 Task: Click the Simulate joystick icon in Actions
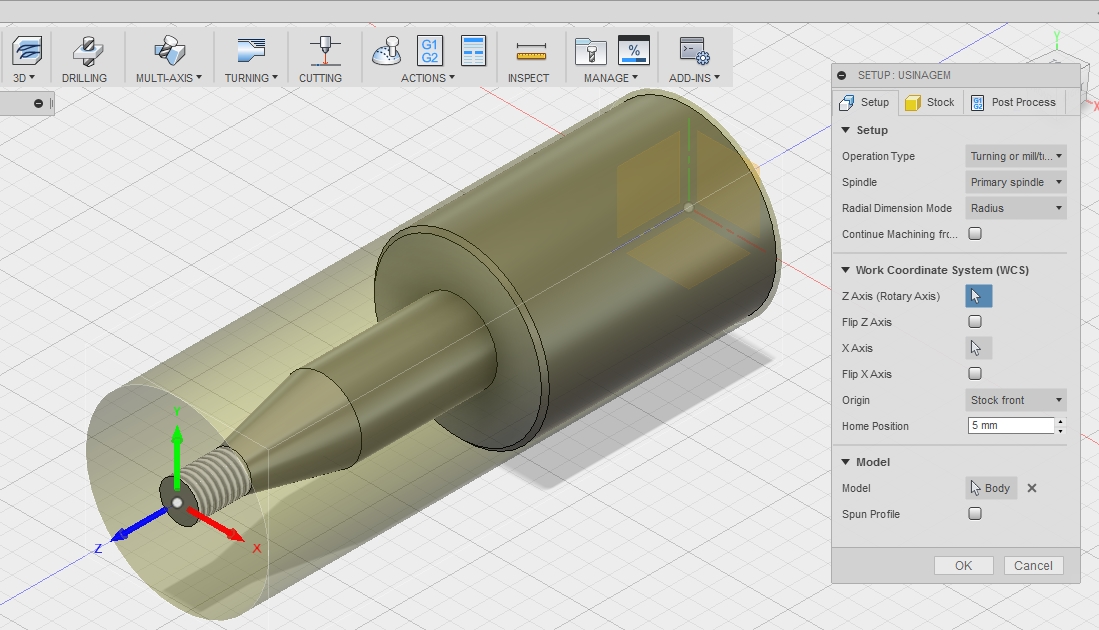[x=387, y=51]
